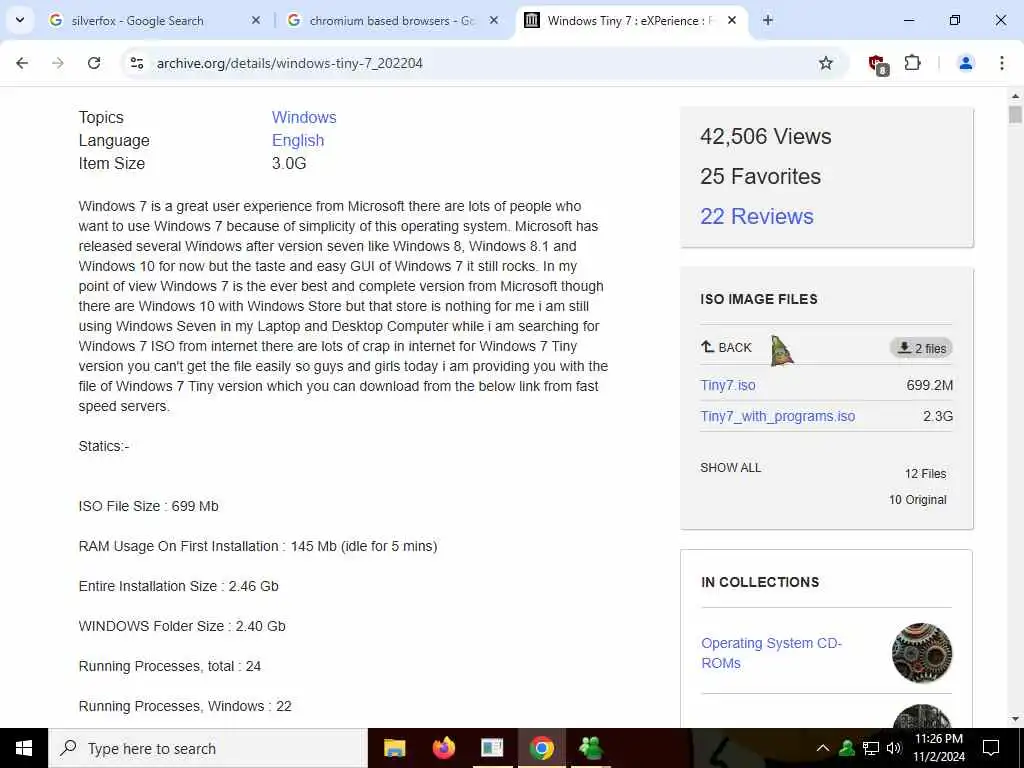Download Tiny7_with_programs.iso
The image size is (1024, 768).
[x=777, y=416]
